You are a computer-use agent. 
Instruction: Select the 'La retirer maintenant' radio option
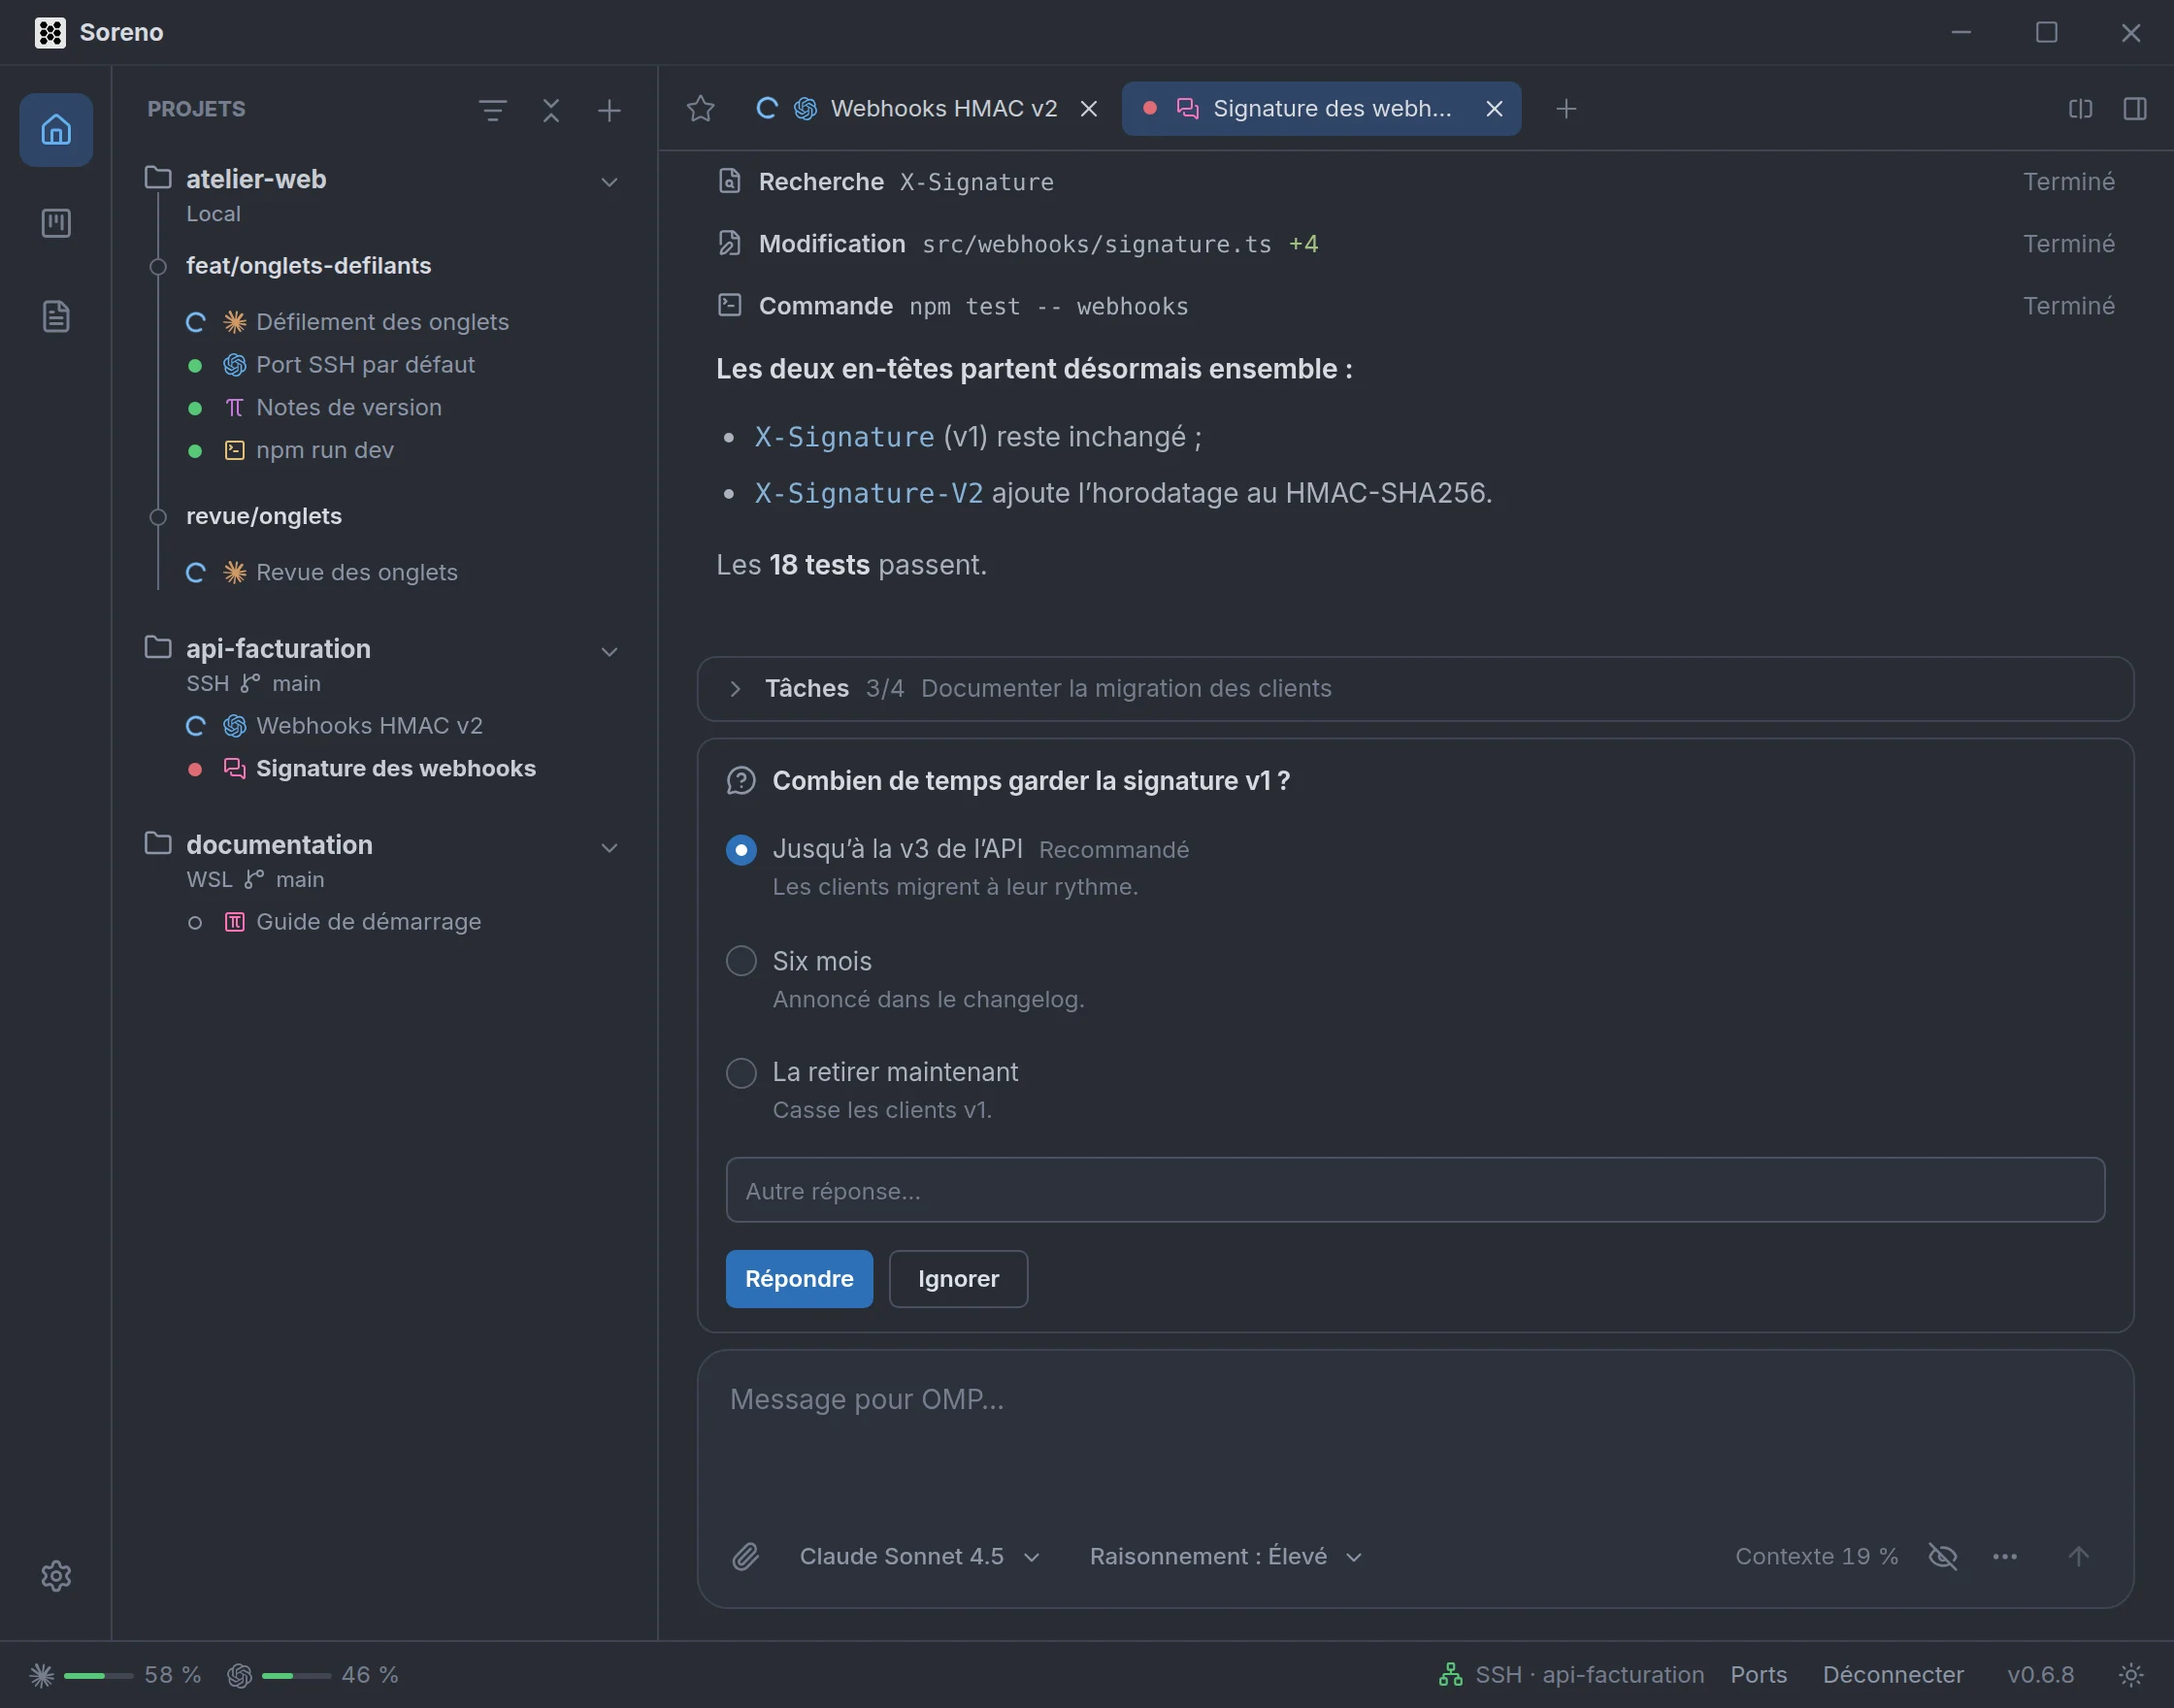pyautogui.click(x=741, y=1073)
